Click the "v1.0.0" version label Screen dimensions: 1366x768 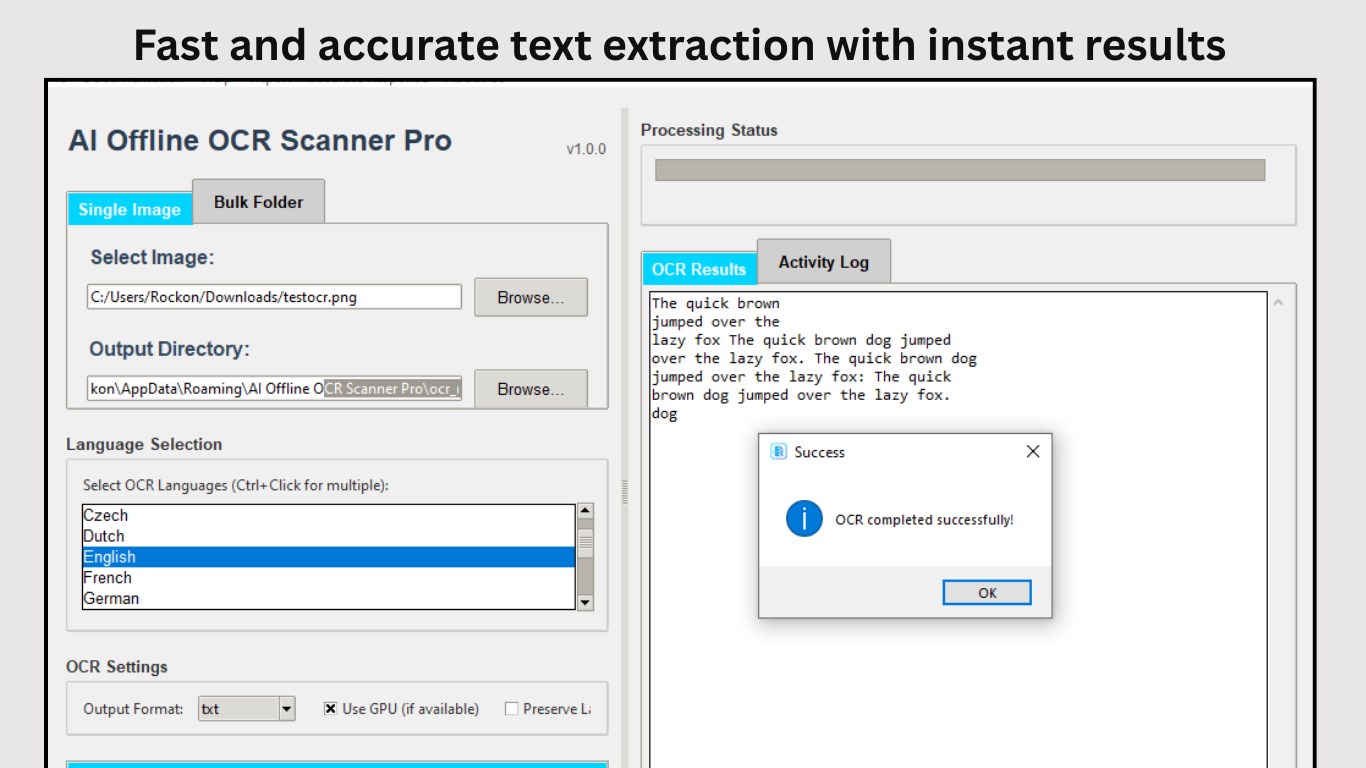click(x=586, y=149)
